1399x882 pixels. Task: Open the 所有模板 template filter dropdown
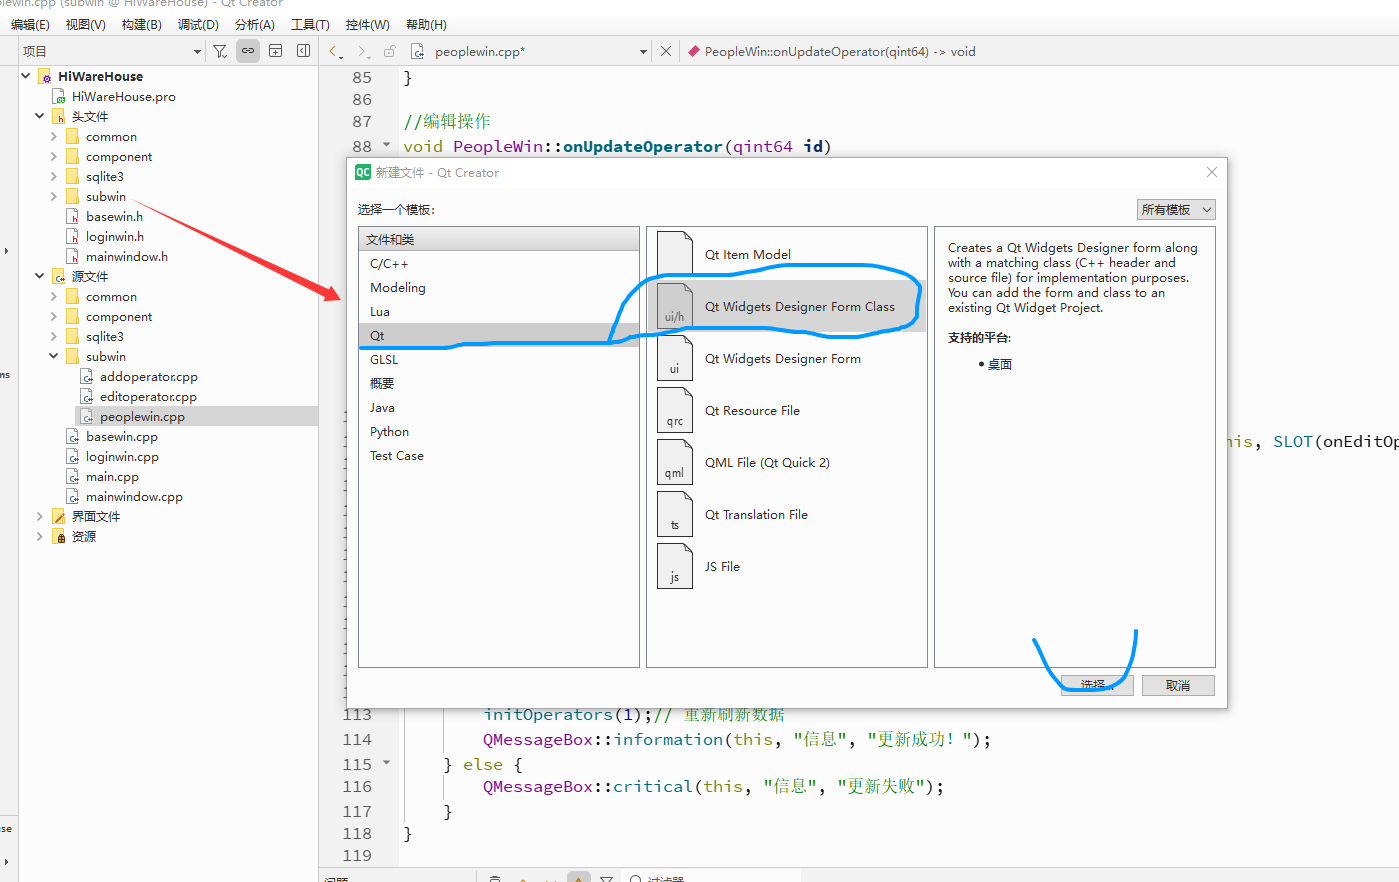pos(1176,209)
